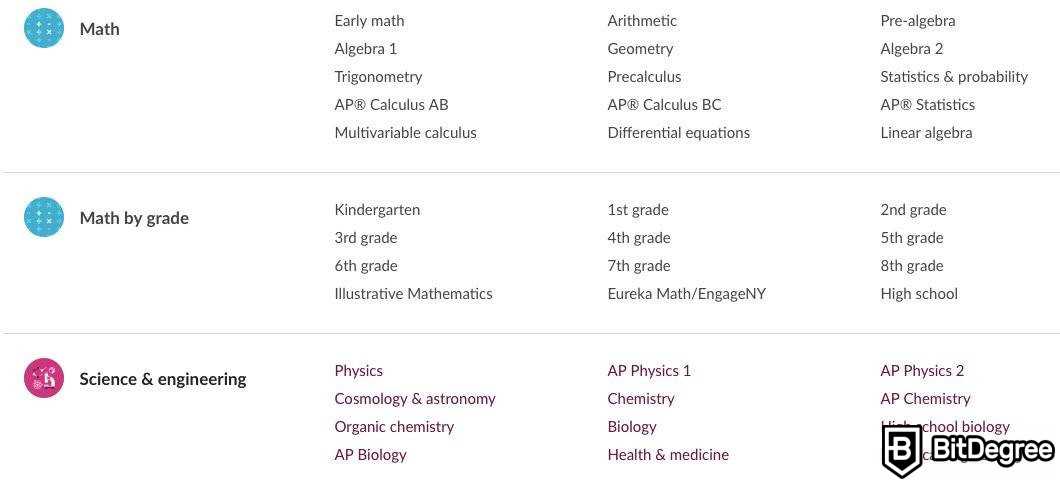
Task: Open Eureka Math/EngageNY
Action: (x=687, y=293)
